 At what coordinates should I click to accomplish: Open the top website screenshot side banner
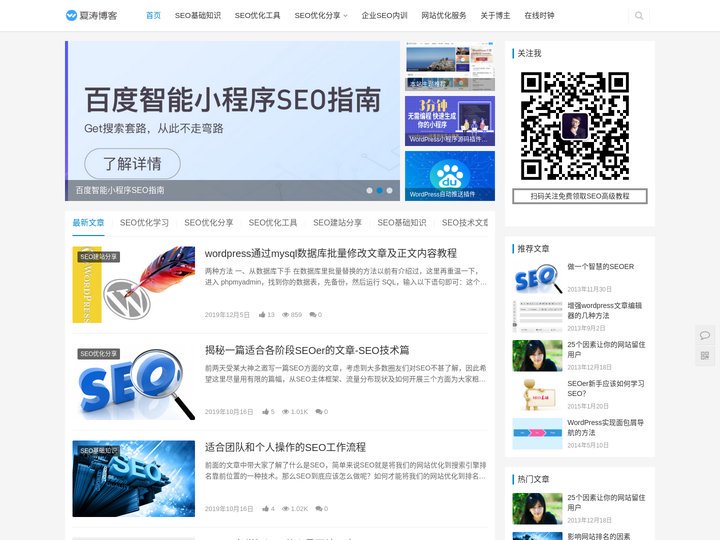[450, 66]
